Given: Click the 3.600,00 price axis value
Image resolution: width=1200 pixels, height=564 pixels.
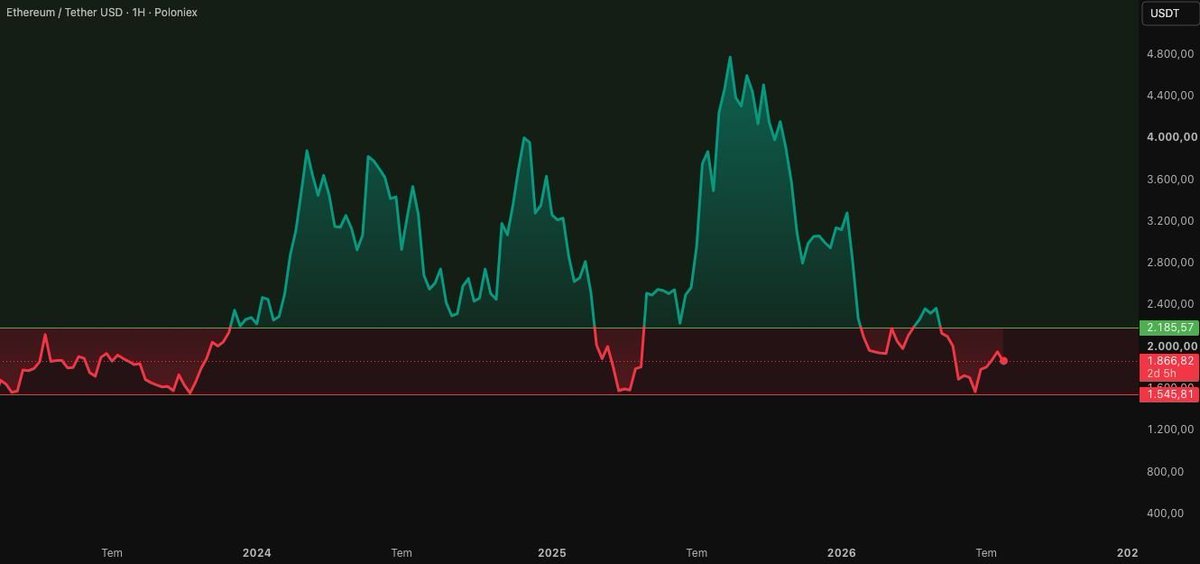Looking at the screenshot, I should click(1170, 179).
